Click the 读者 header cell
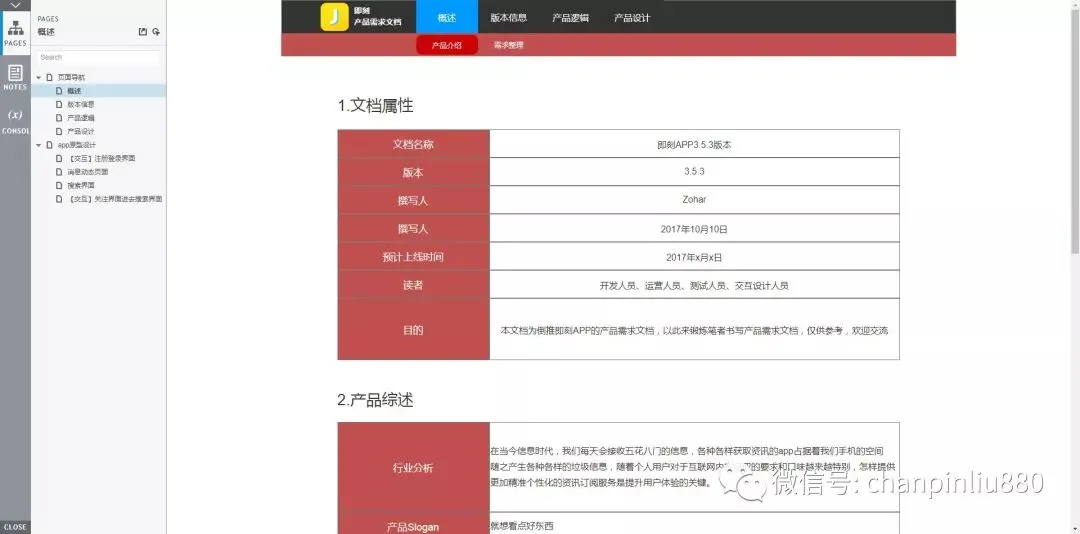The width and height of the screenshot is (1080, 534). pyautogui.click(x=413, y=285)
